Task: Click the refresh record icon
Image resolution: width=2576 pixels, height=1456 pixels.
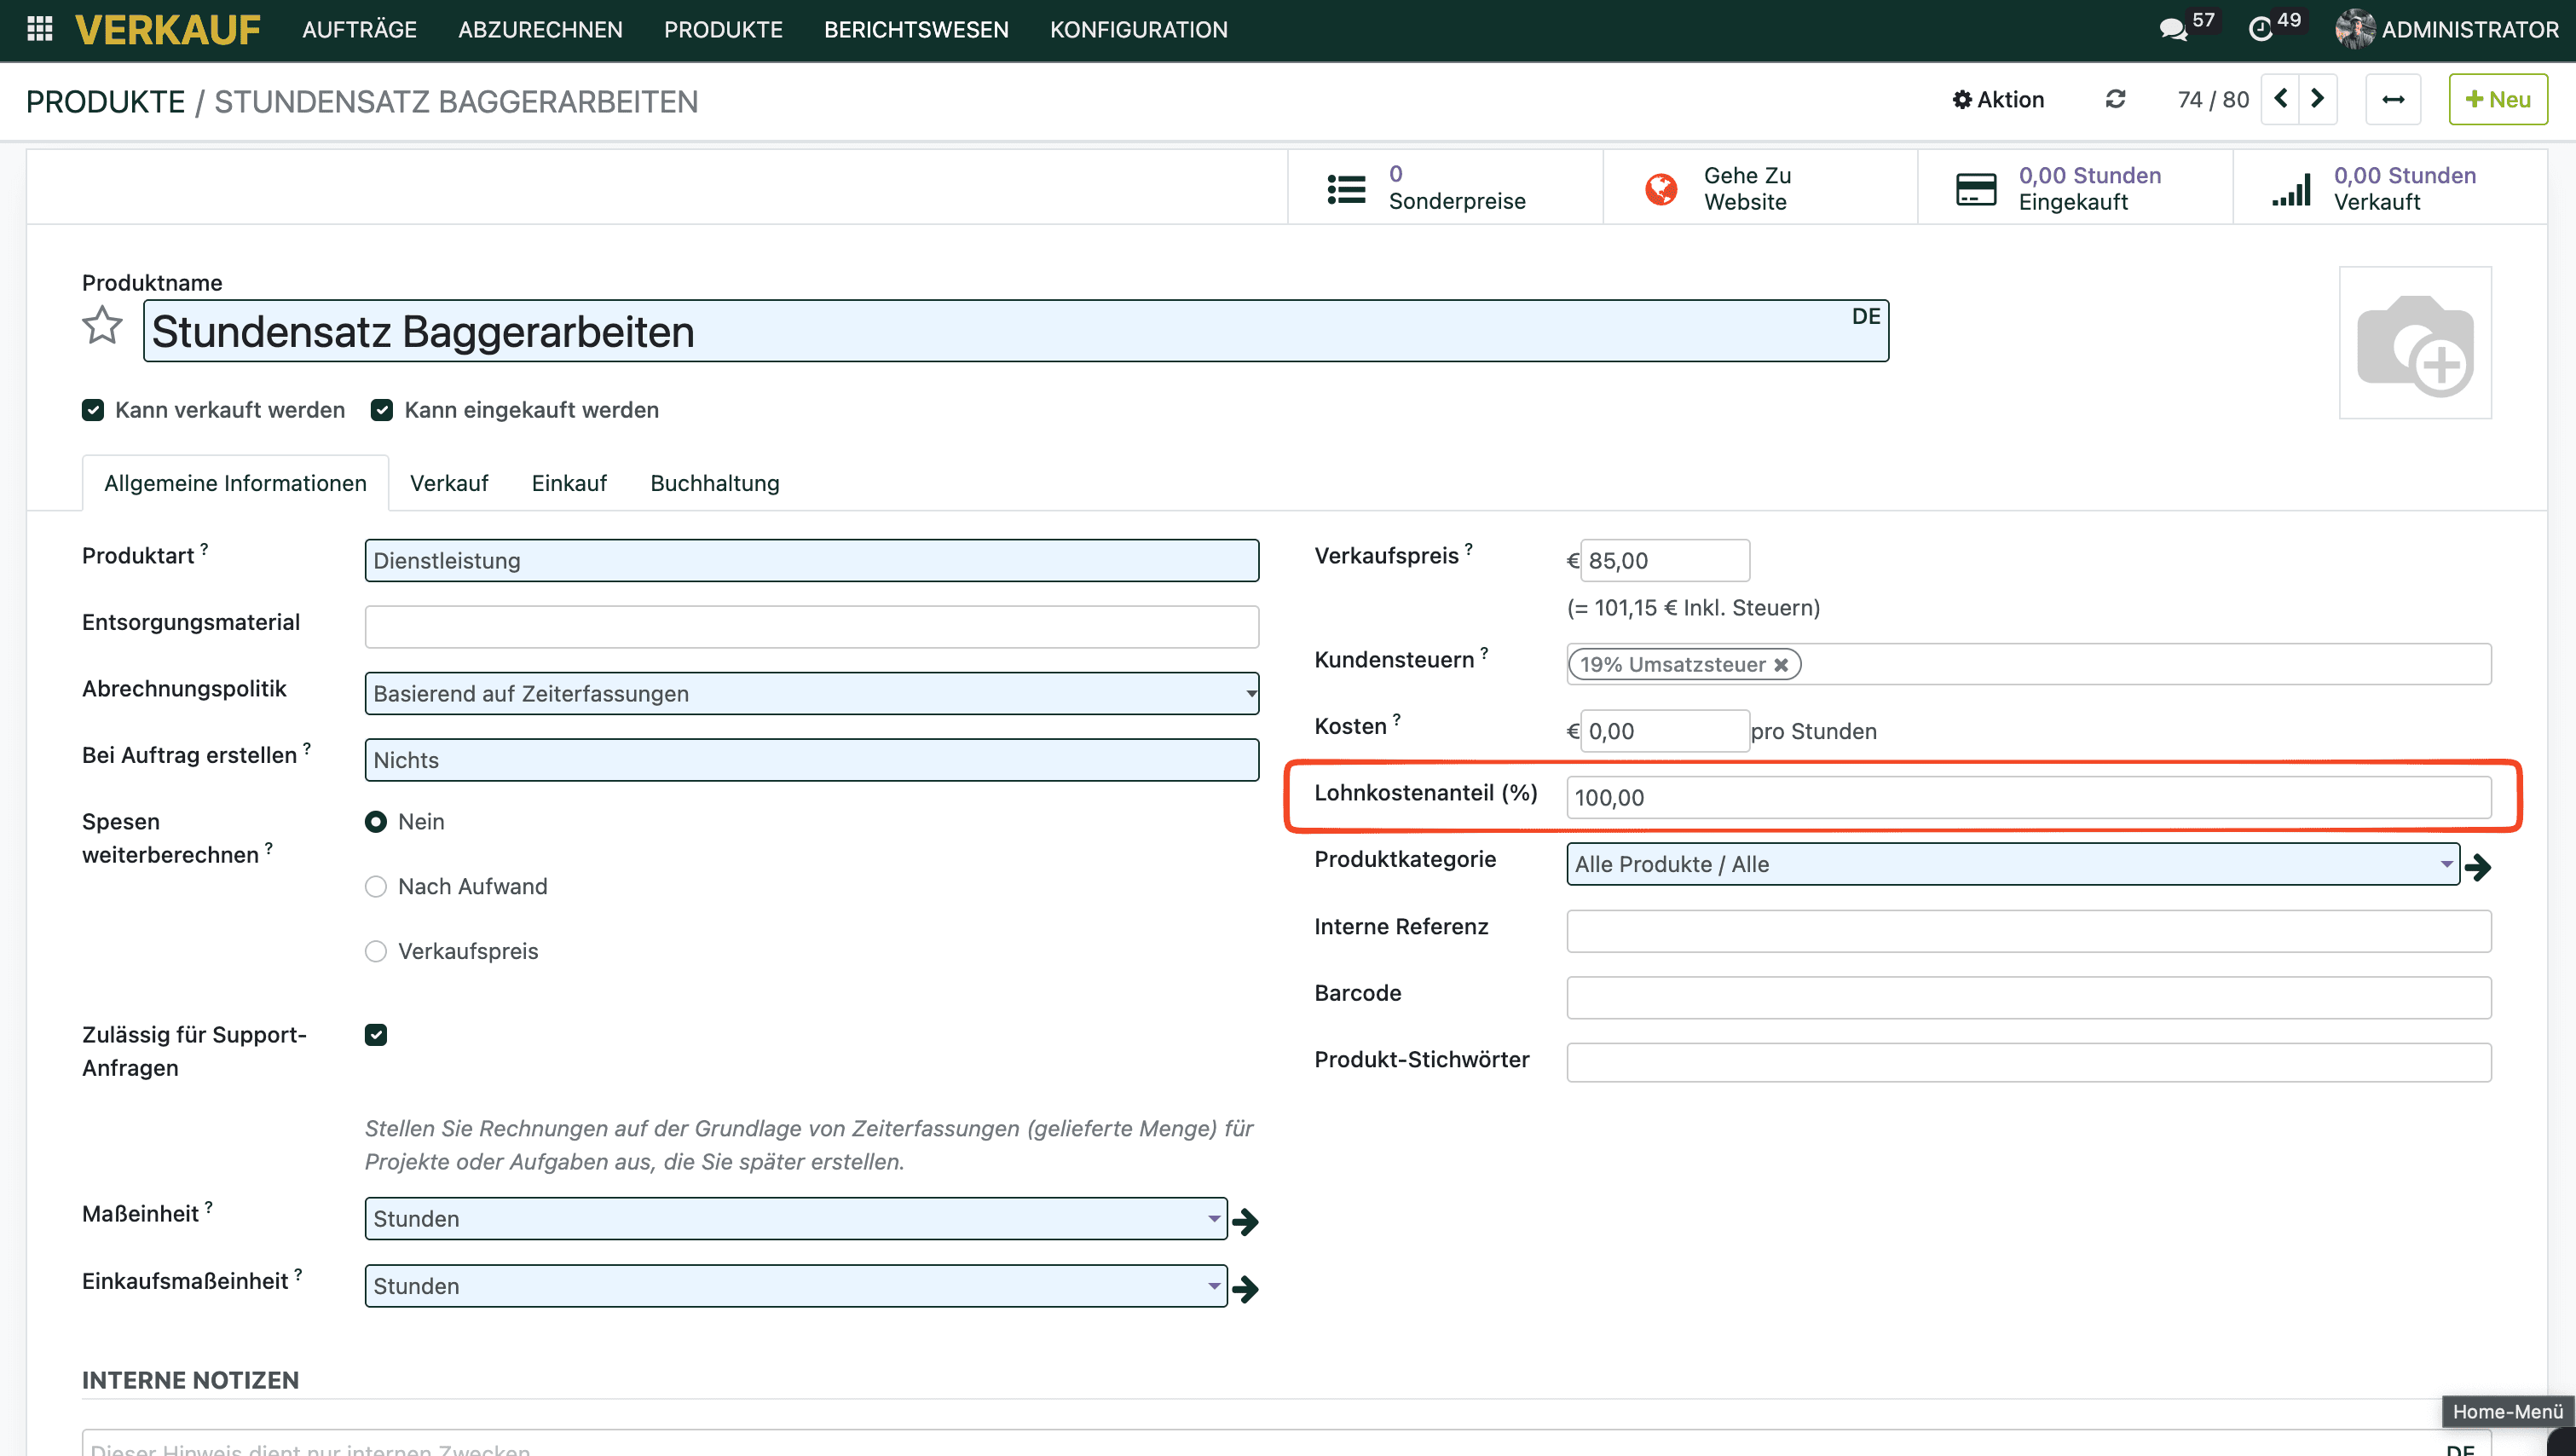Action: (2115, 99)
